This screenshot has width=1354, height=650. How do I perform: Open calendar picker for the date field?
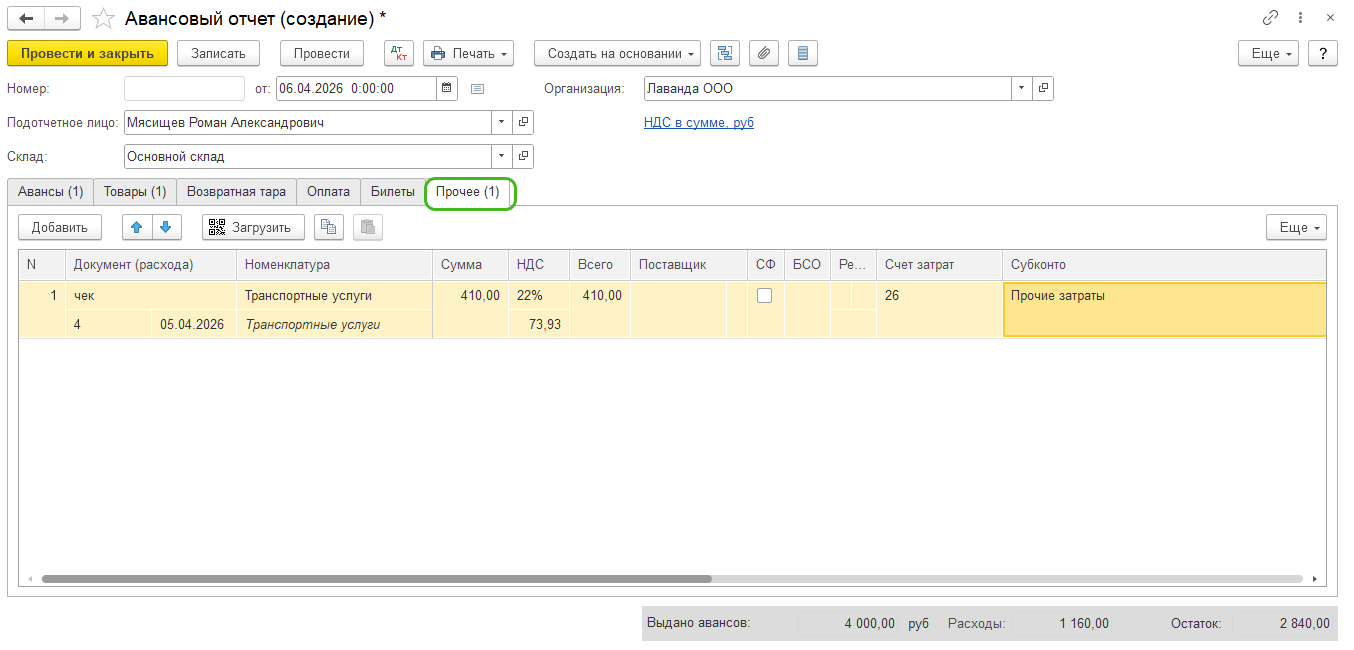[x=448, y=88]
